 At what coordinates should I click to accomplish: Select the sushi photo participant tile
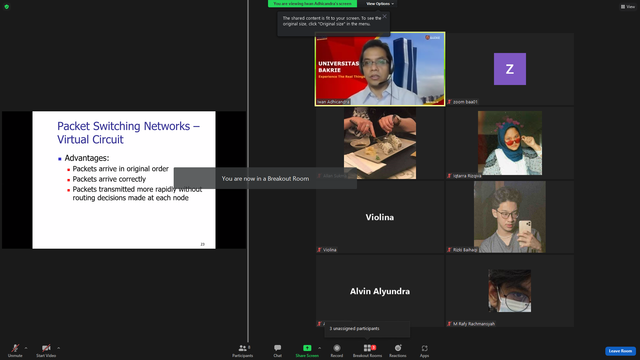(x=380, y=143)
